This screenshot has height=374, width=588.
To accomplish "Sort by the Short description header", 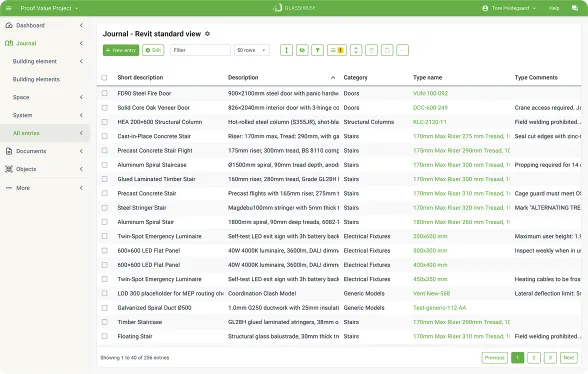I will [x=140, y=78].
